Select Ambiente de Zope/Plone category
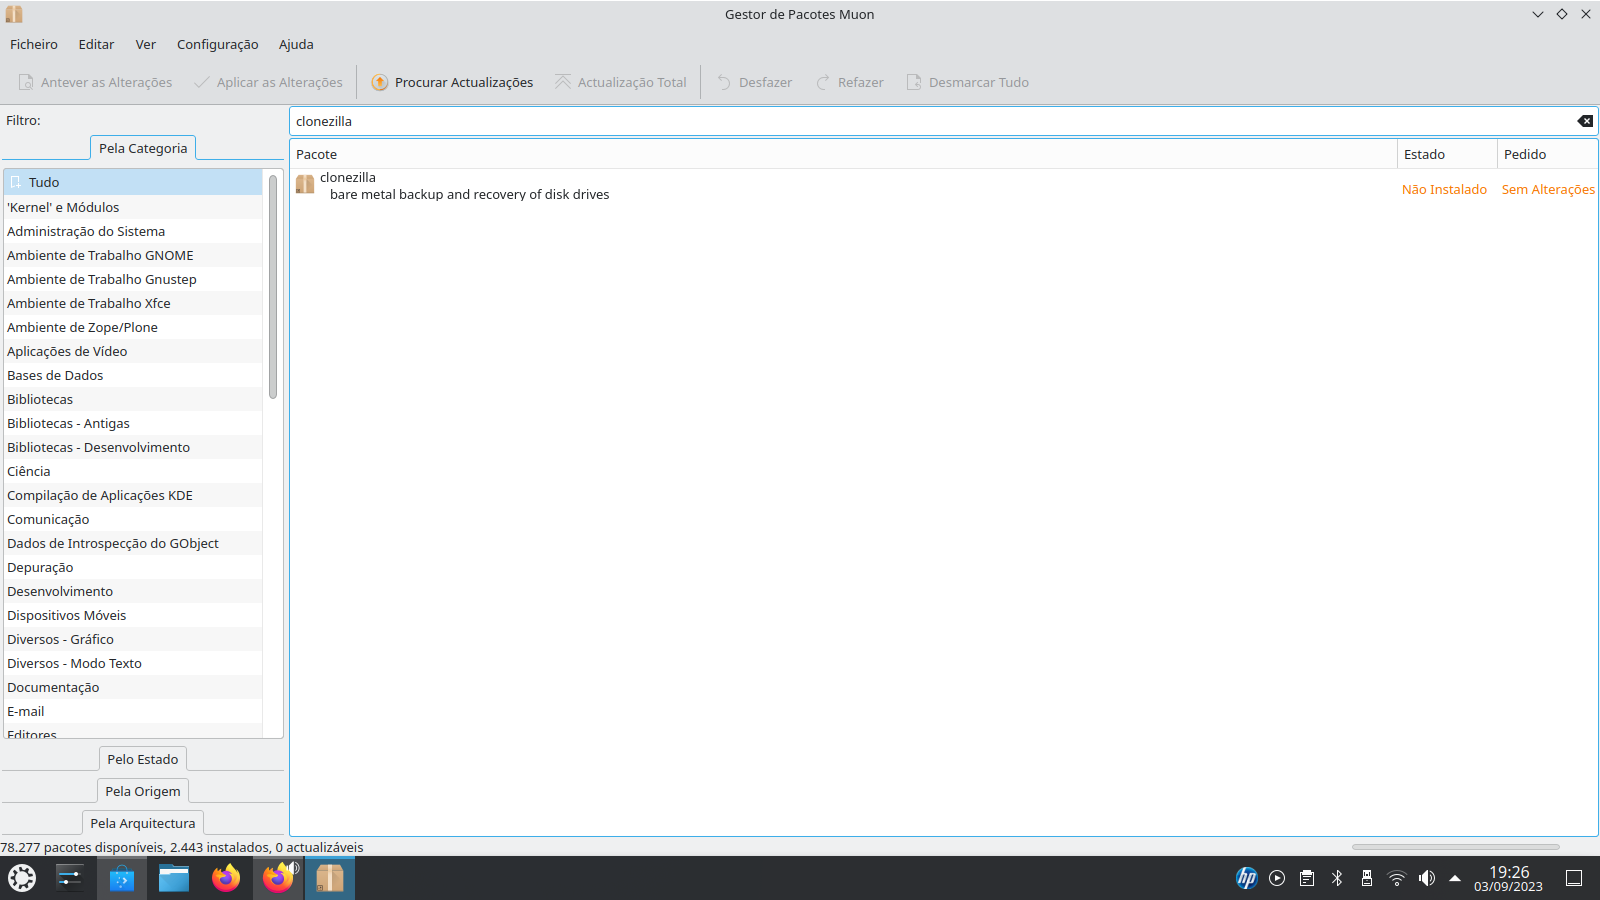Screen dimensions: 1600x900 tap(133, 327)
